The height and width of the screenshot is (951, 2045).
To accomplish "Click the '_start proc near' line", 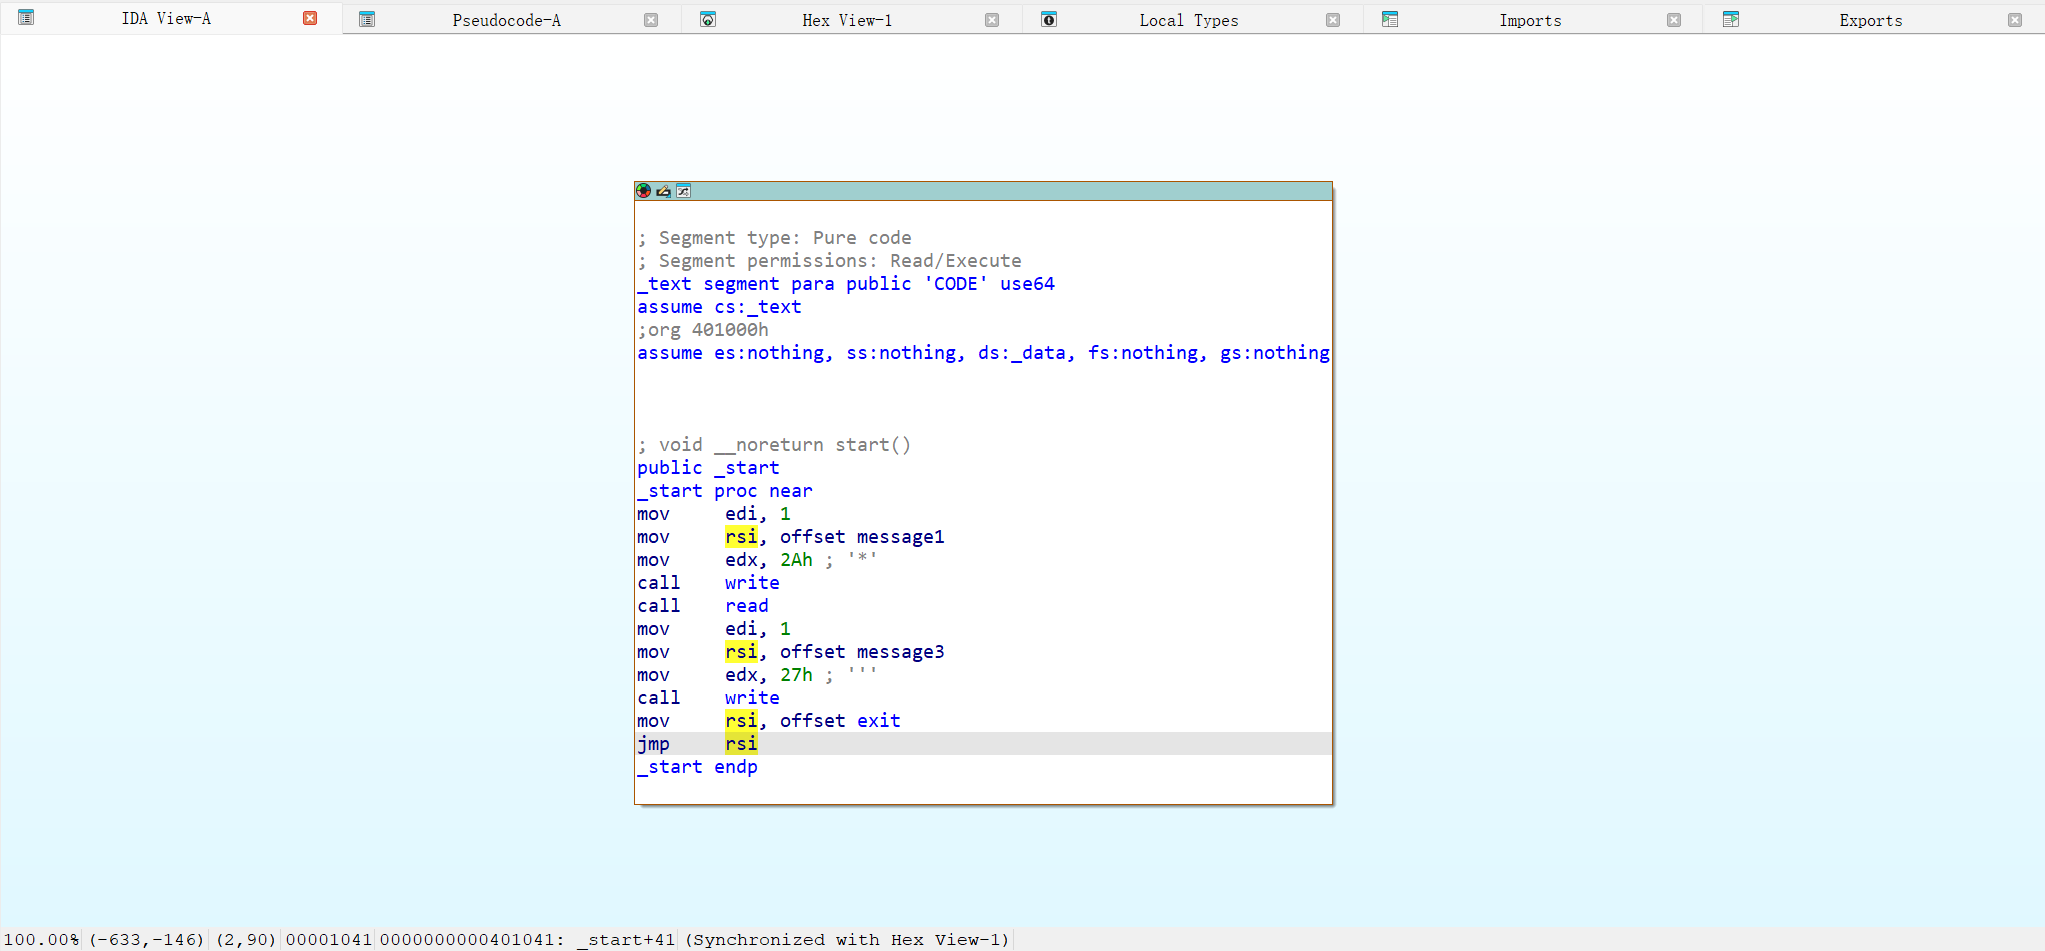I will [x=725, y=491].
